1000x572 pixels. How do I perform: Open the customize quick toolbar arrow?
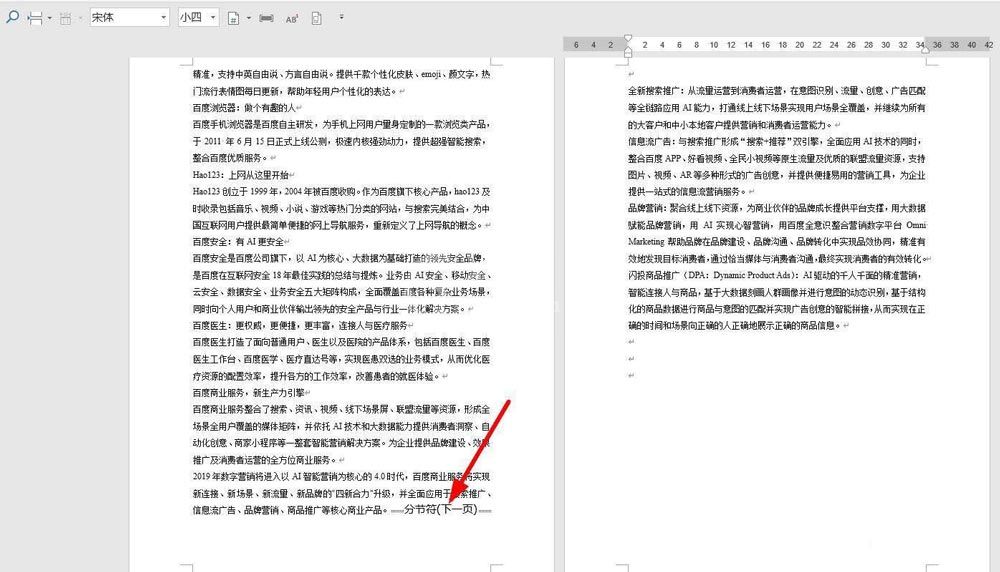(341, 17)
